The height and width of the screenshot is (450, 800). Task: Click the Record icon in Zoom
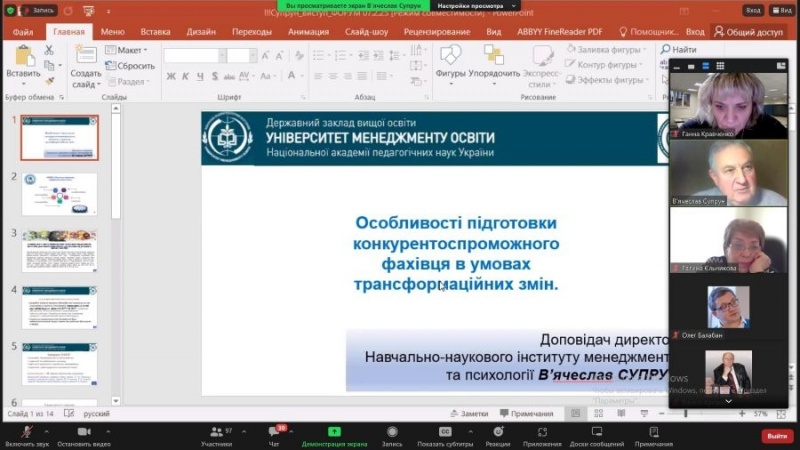click(392, 431)
